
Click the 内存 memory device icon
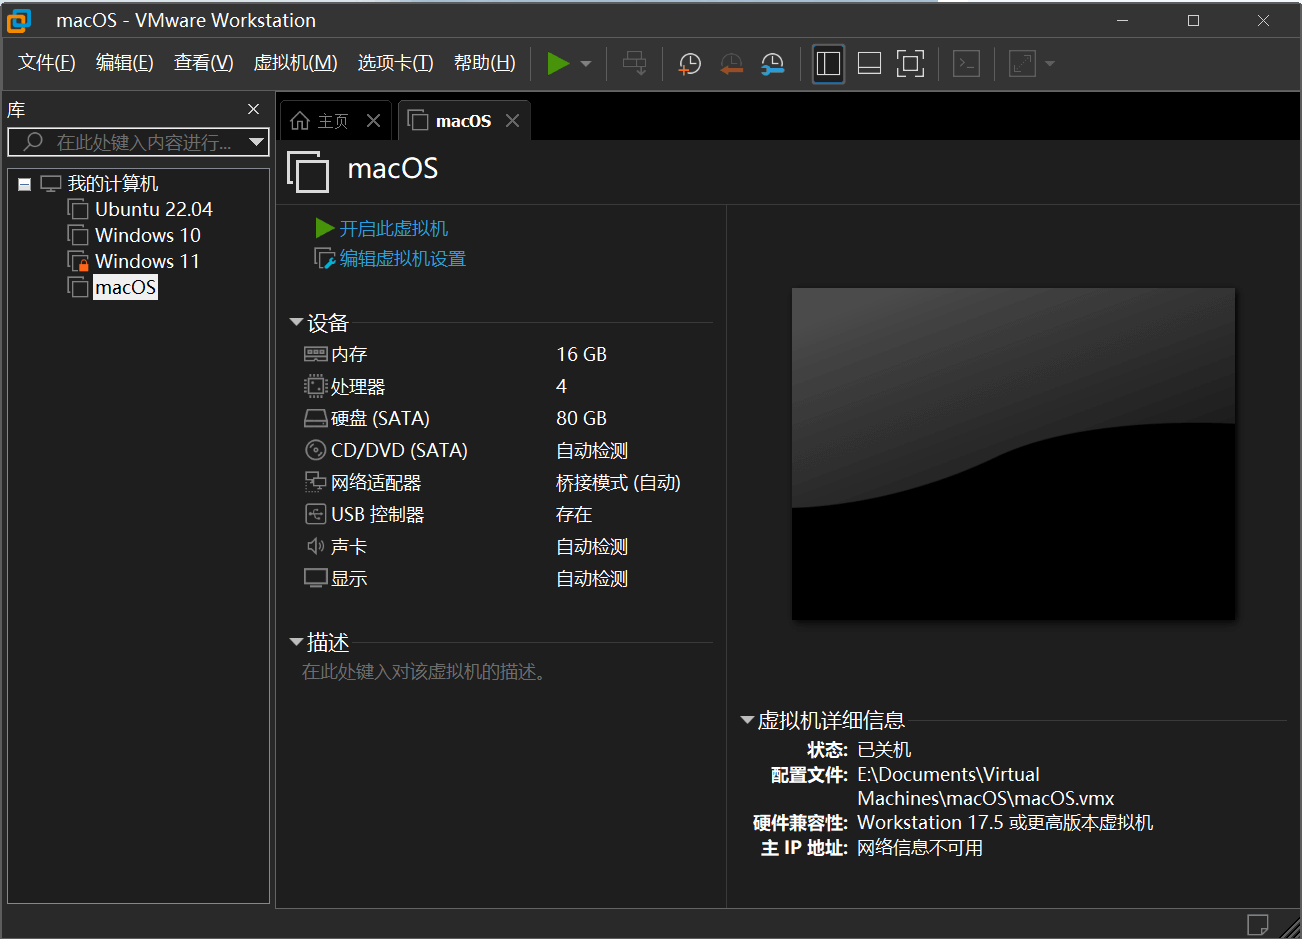316,354
